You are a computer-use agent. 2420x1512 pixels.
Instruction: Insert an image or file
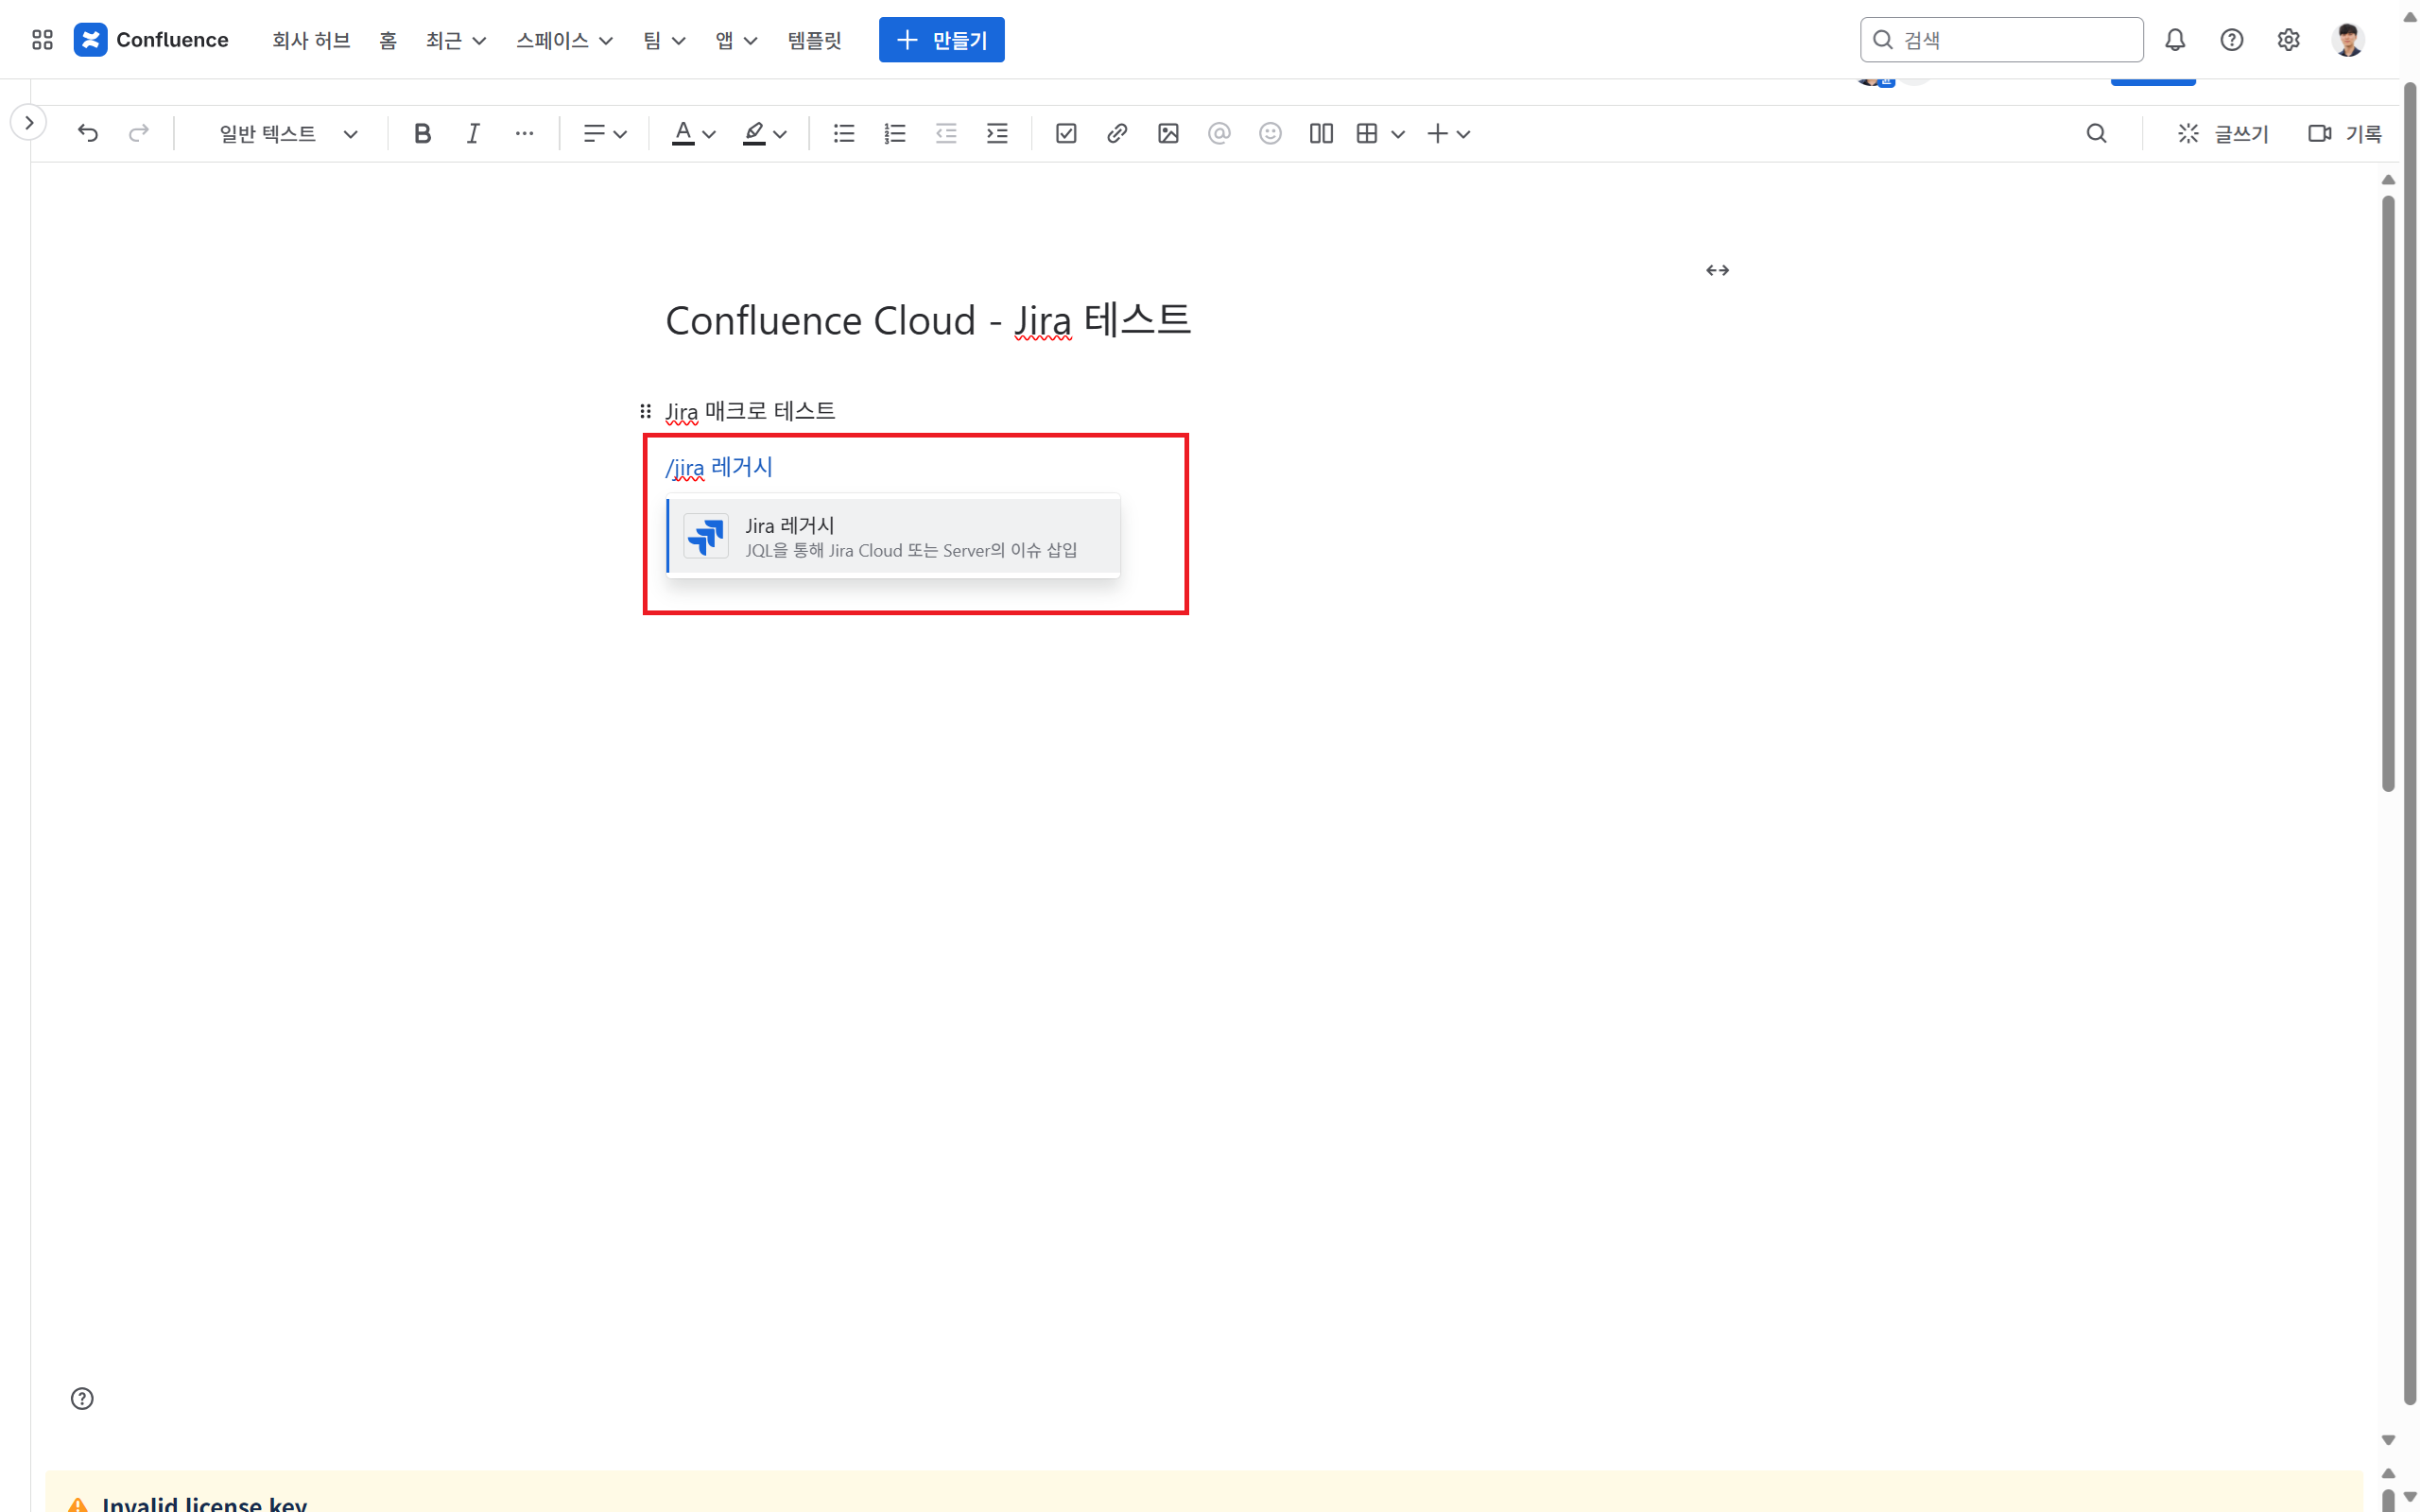pyautogui.click(x=1168, y=133)
